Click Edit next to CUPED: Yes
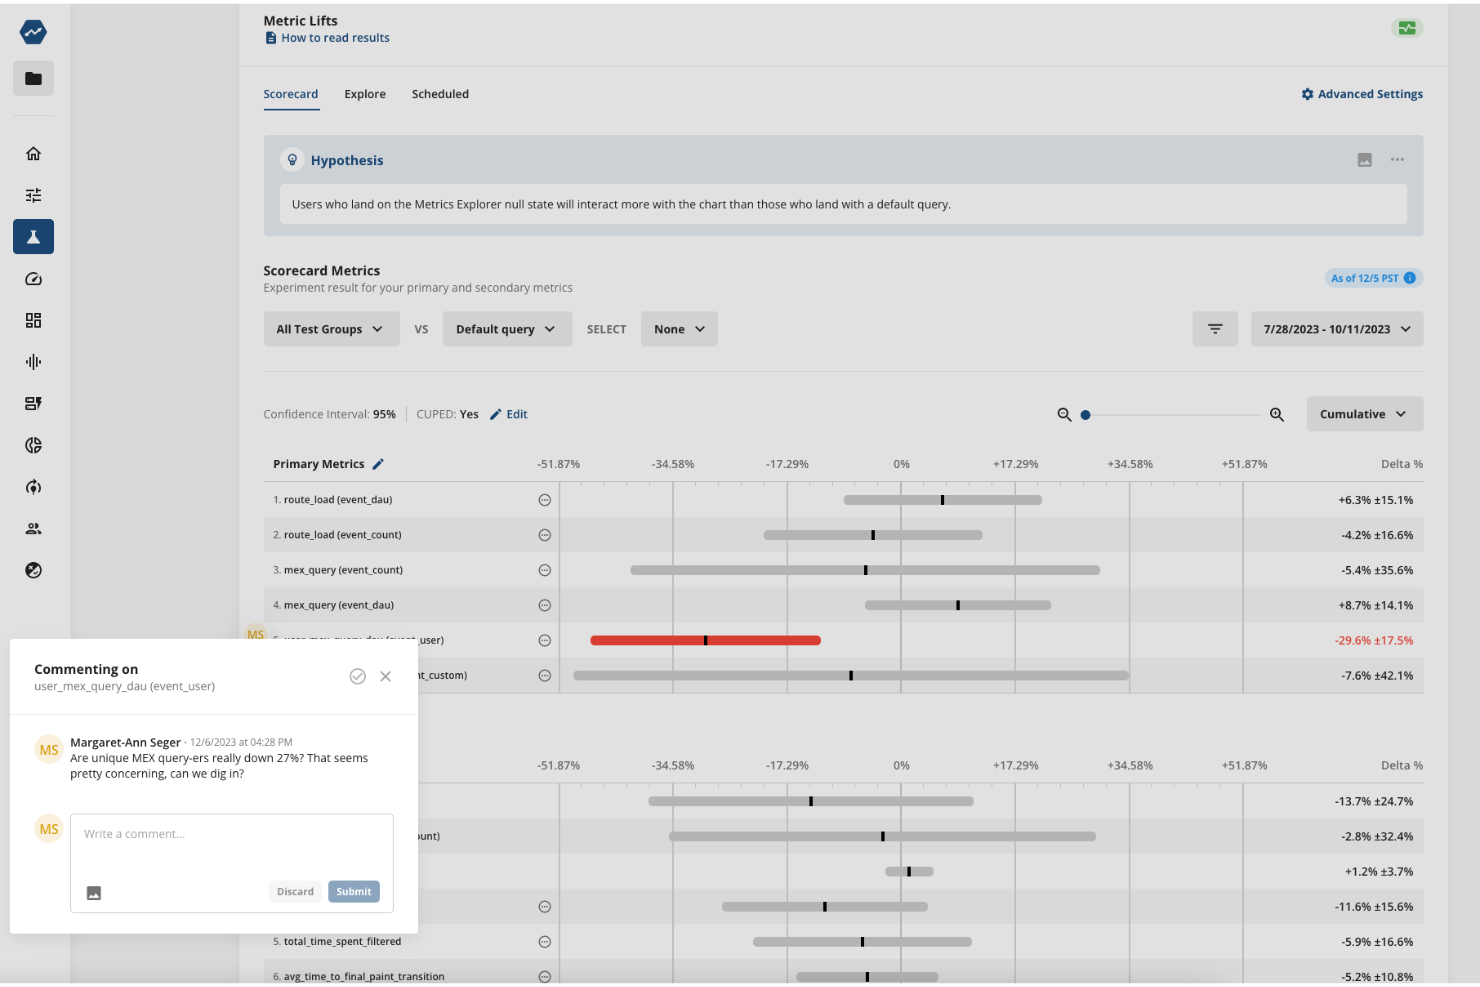 509,414
